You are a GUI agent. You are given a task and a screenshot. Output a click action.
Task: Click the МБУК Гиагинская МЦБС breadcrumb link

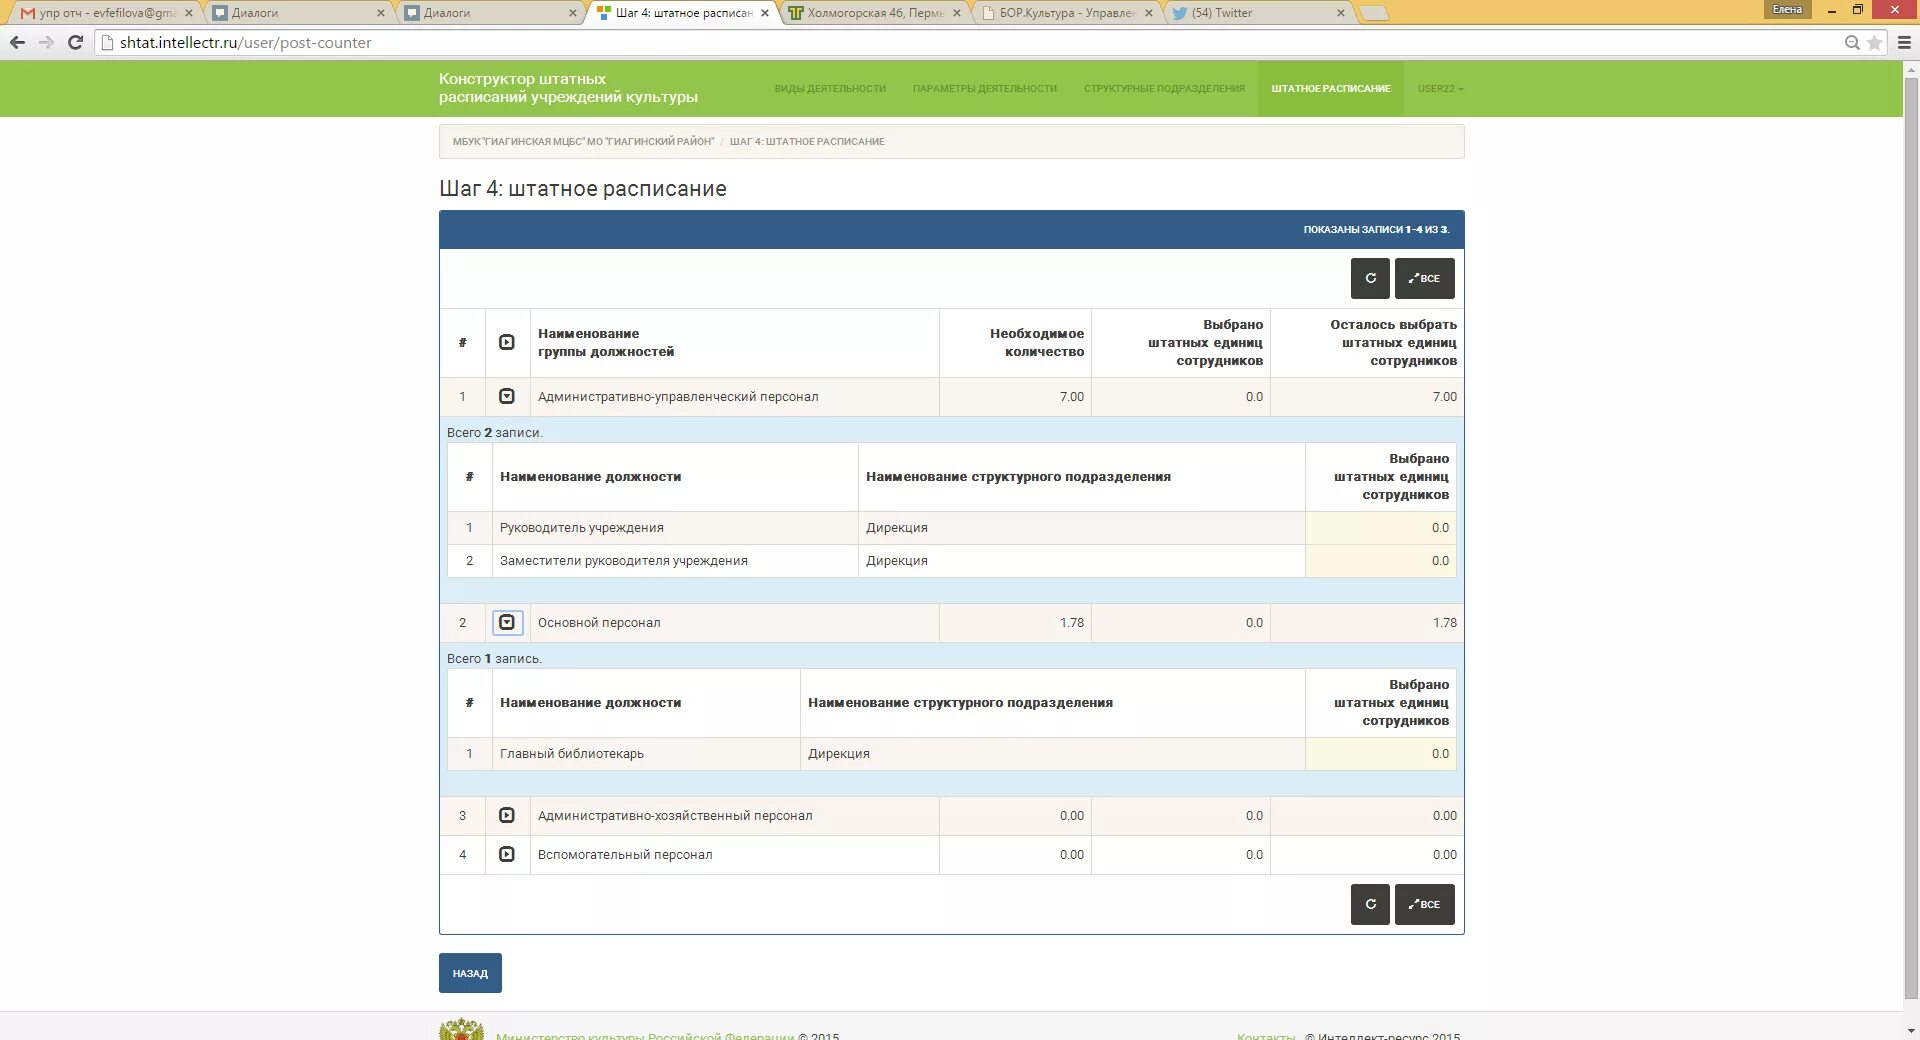(583, 141)
